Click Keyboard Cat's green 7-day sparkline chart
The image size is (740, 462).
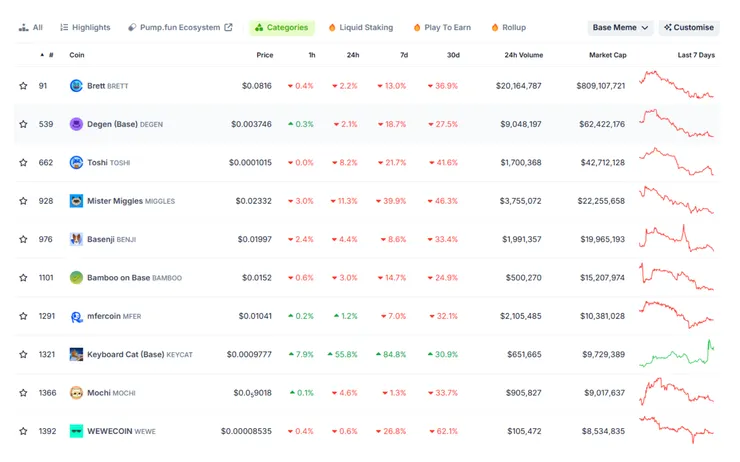point(677,354)
